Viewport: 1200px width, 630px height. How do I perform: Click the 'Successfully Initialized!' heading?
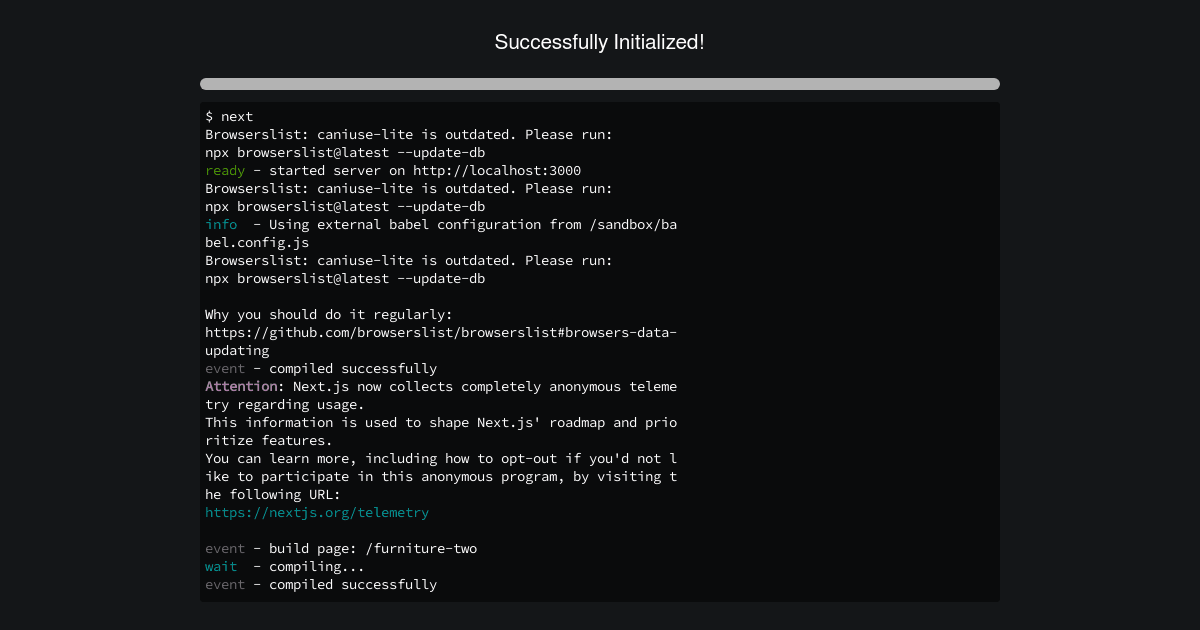tap(599, 42)
